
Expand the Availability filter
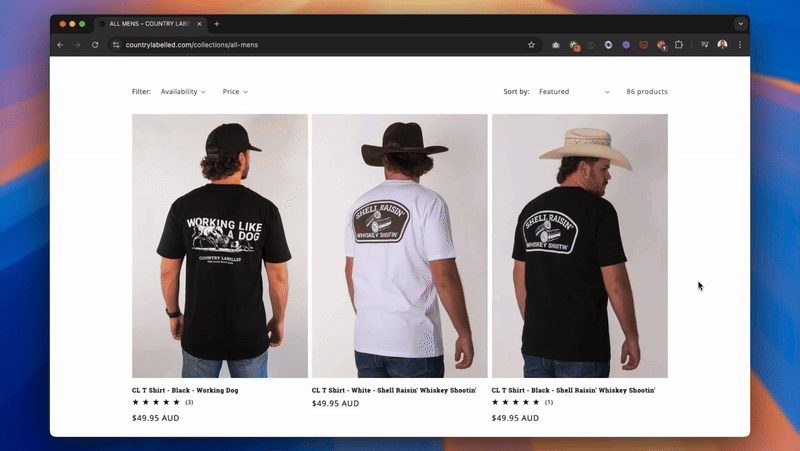pos(183,92)
